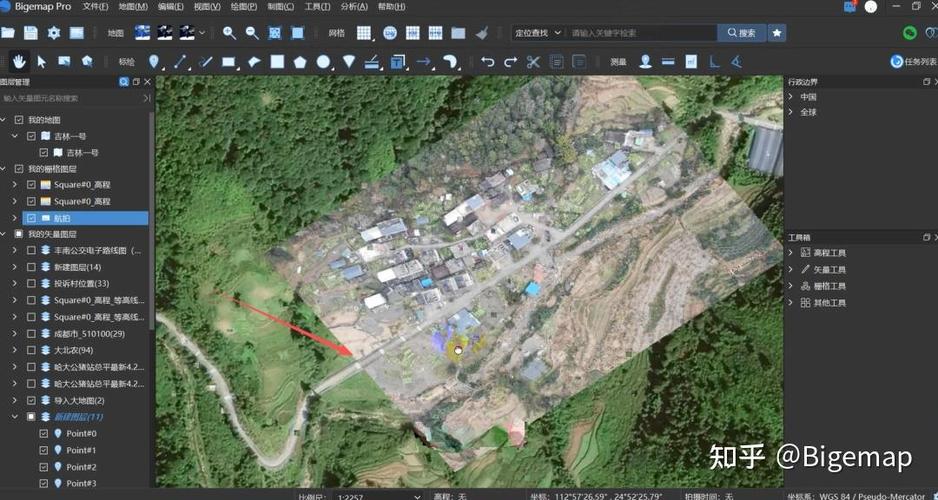Select the line drawing tool
The image size is (938, 500).
pos(180,62)
